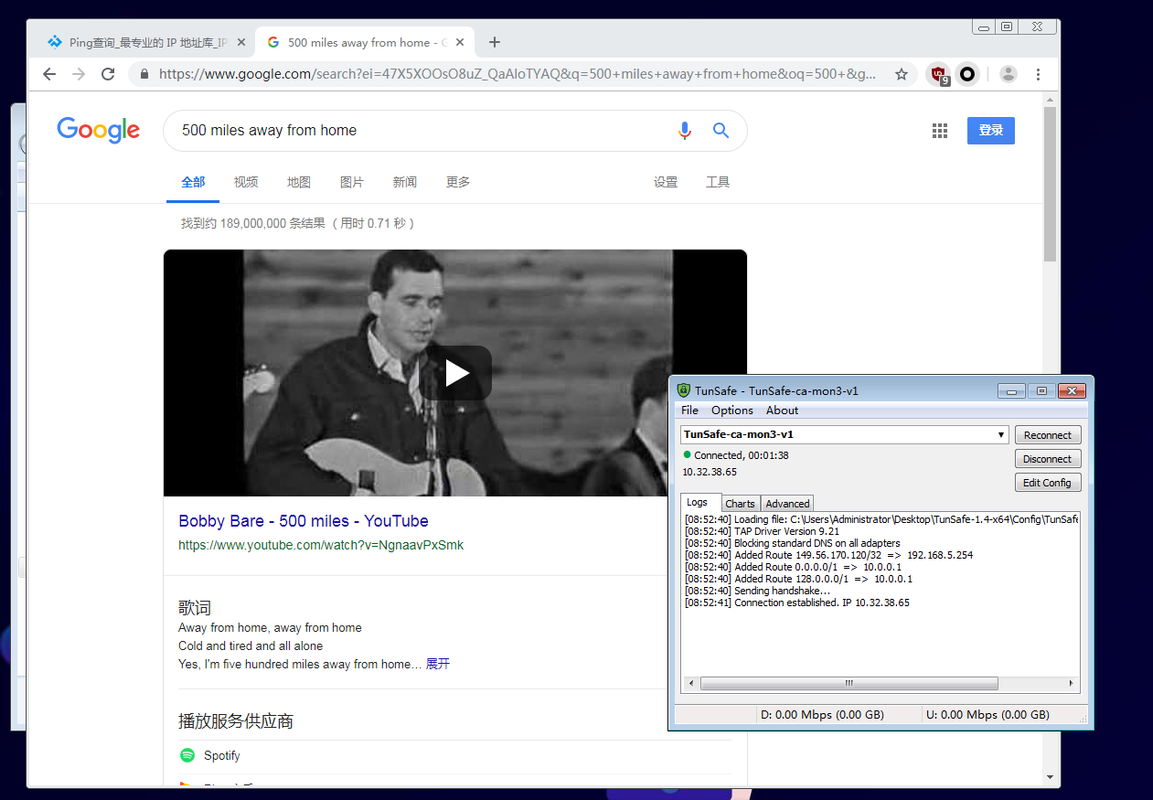Open the TunSafe Options menu

[x=732, y=410]
